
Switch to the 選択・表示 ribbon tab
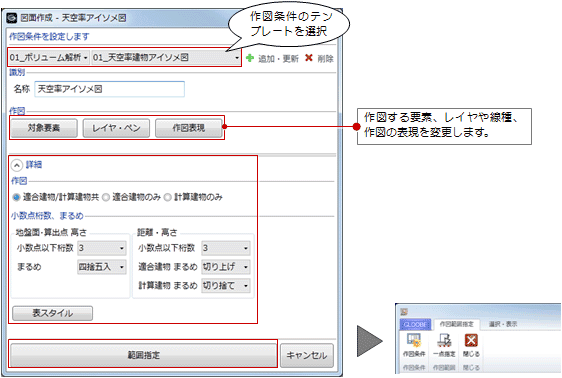[x=503, y=324]
